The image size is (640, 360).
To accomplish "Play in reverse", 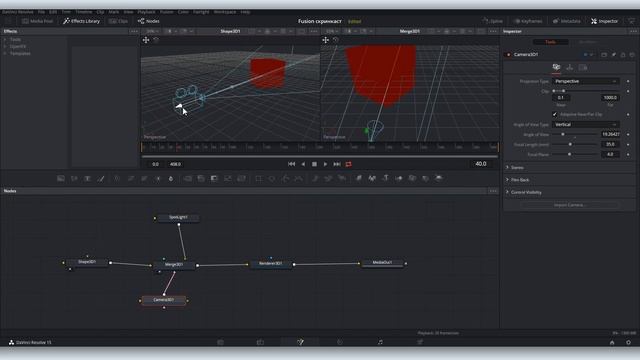I will pyautogui.click(x=303, y=164).
